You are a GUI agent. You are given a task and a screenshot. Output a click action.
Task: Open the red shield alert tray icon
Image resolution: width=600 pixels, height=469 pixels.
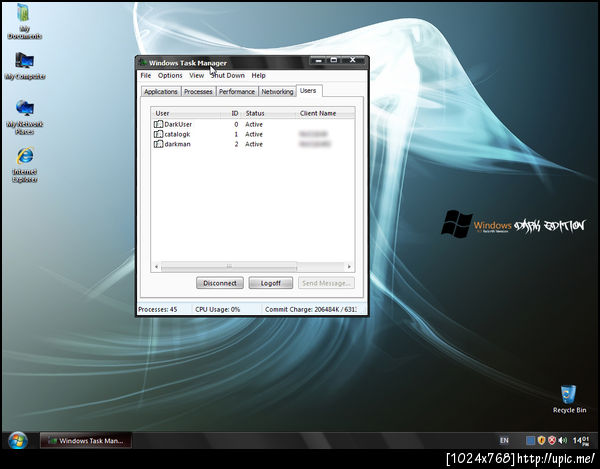(x=551, y=441)
